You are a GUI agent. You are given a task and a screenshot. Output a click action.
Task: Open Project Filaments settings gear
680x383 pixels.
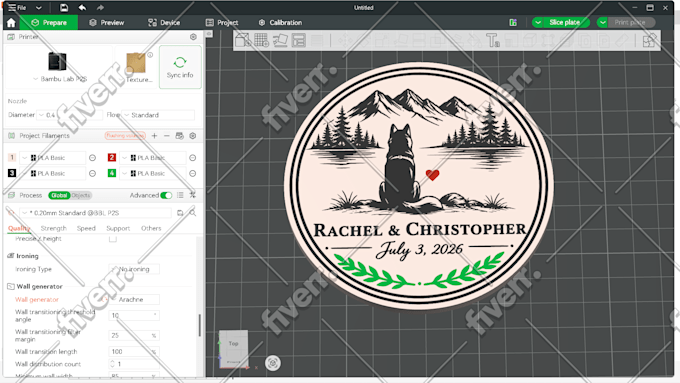[x=193, y=136]
